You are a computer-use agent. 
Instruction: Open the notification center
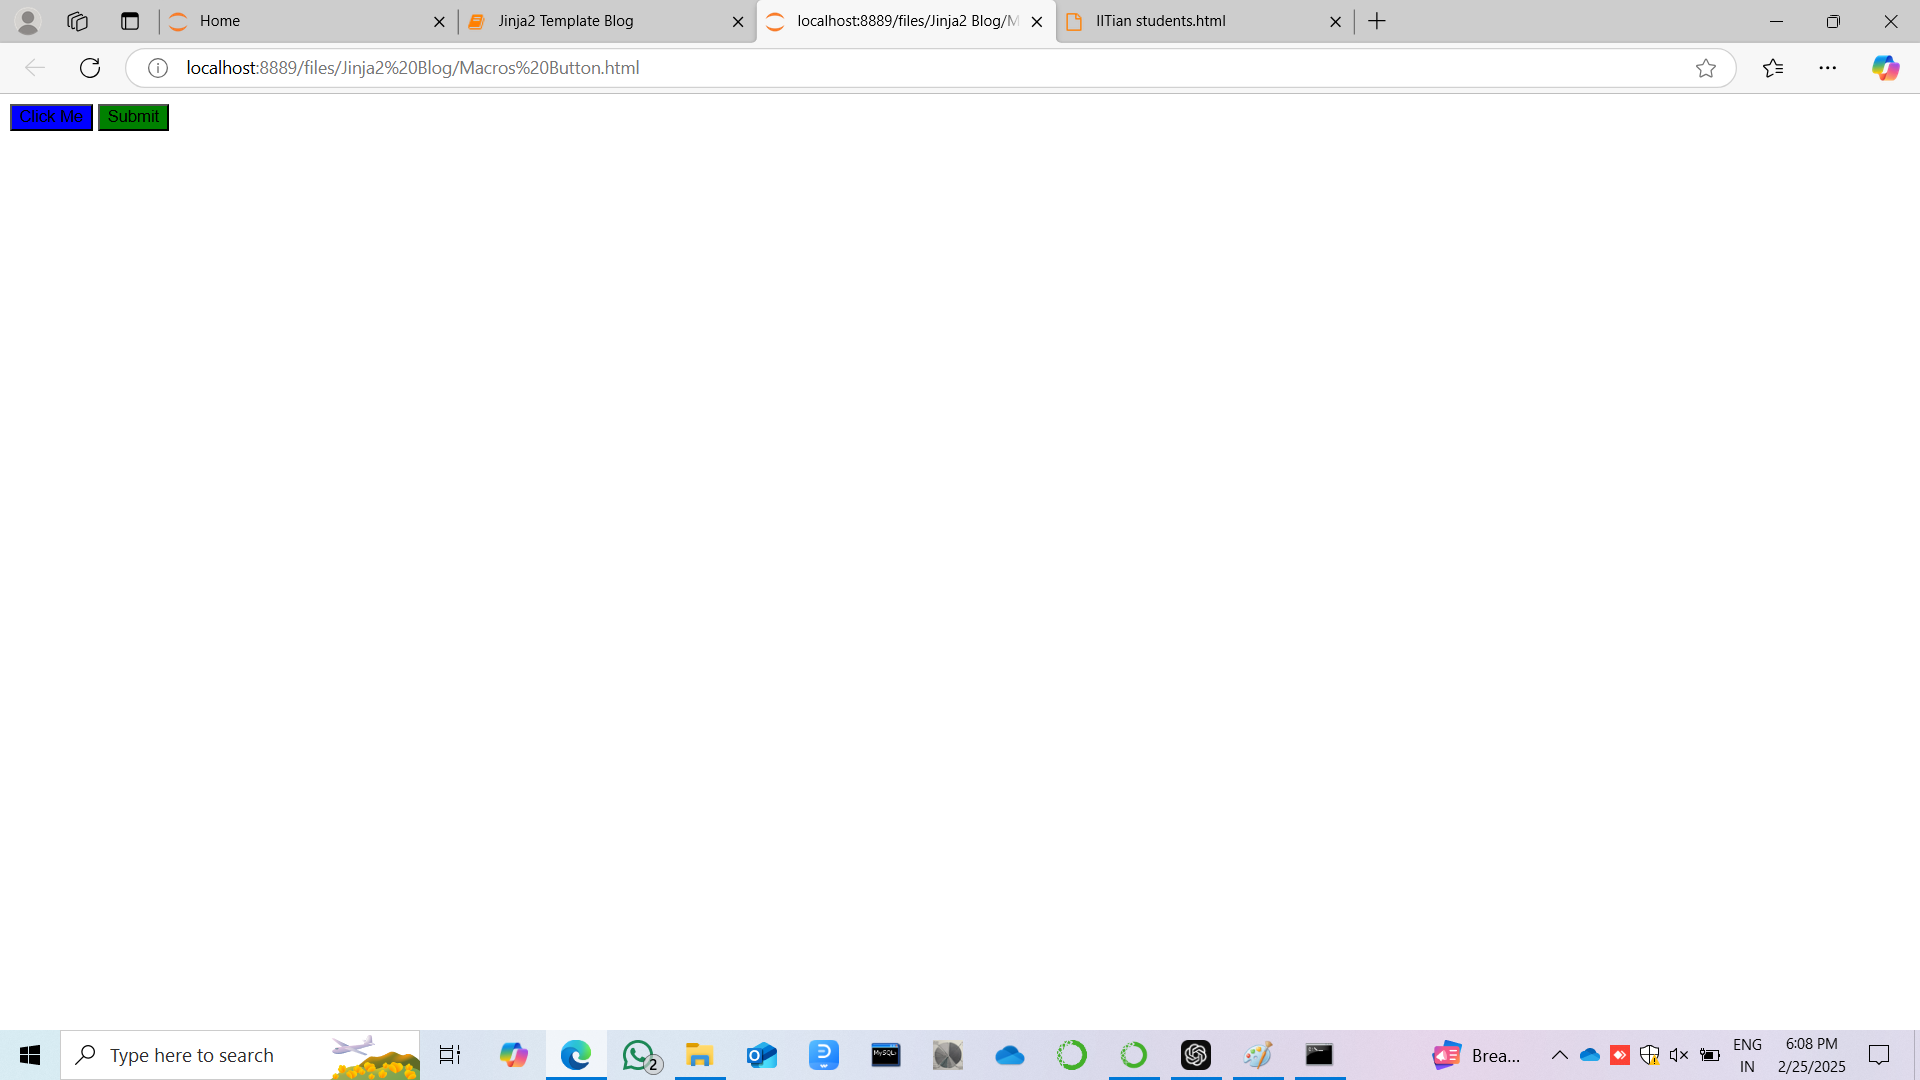tap(1879, 1055)
